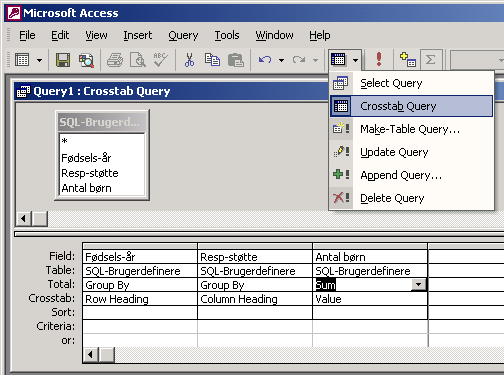Screen dimensions: 504x375
Task: Click the Undo arrow icon
Action: click(265, 60)
